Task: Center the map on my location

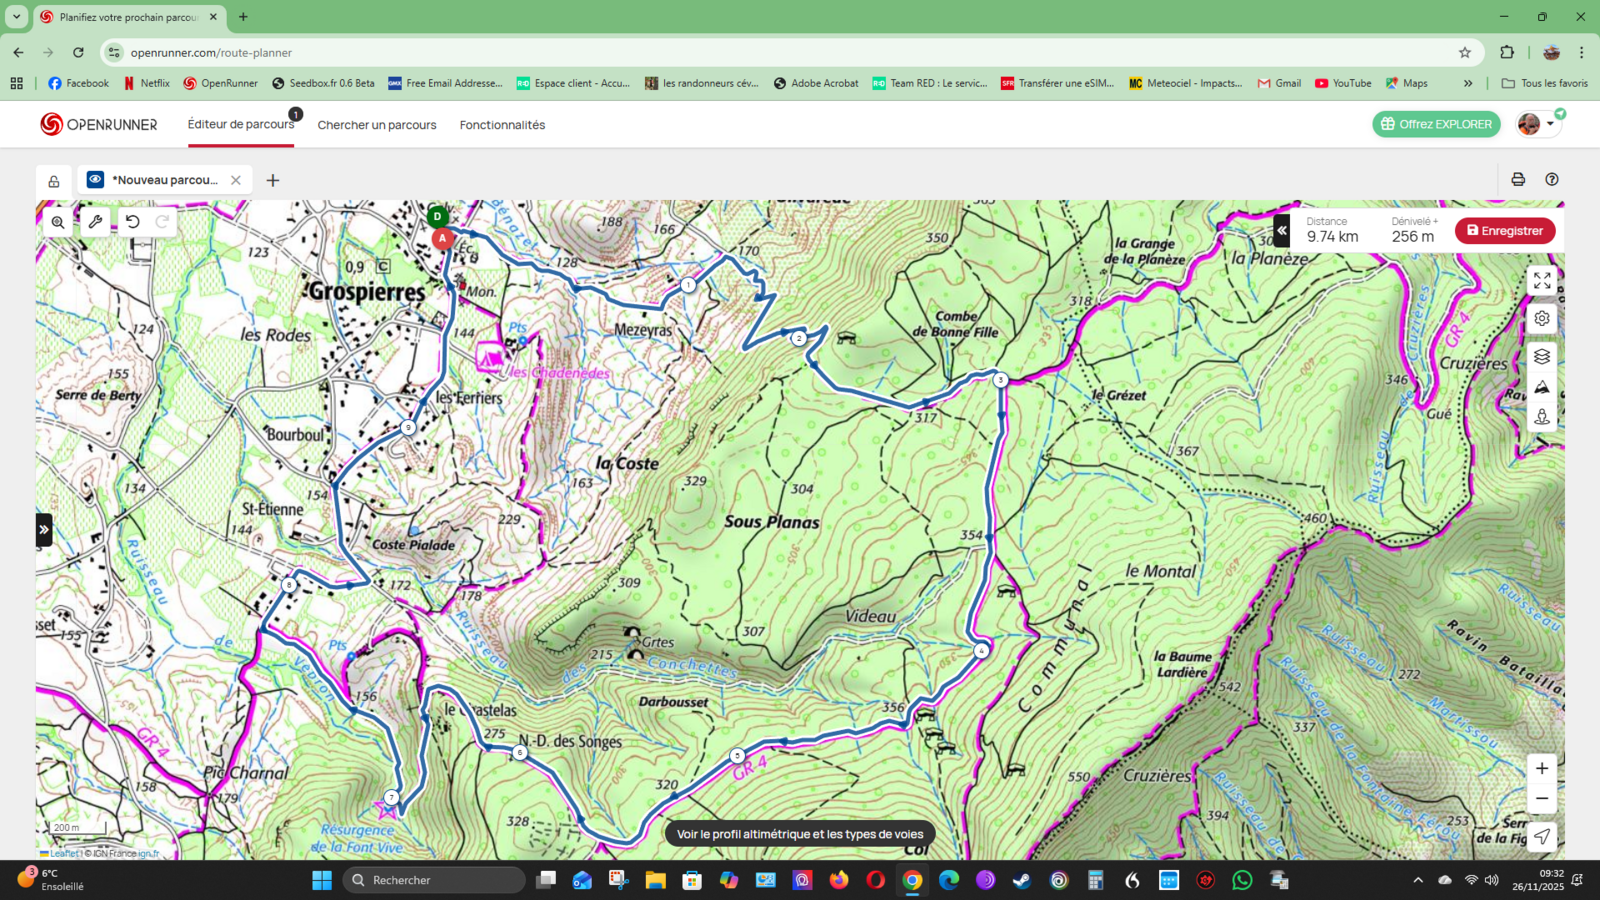Action: click(1541, 836)
